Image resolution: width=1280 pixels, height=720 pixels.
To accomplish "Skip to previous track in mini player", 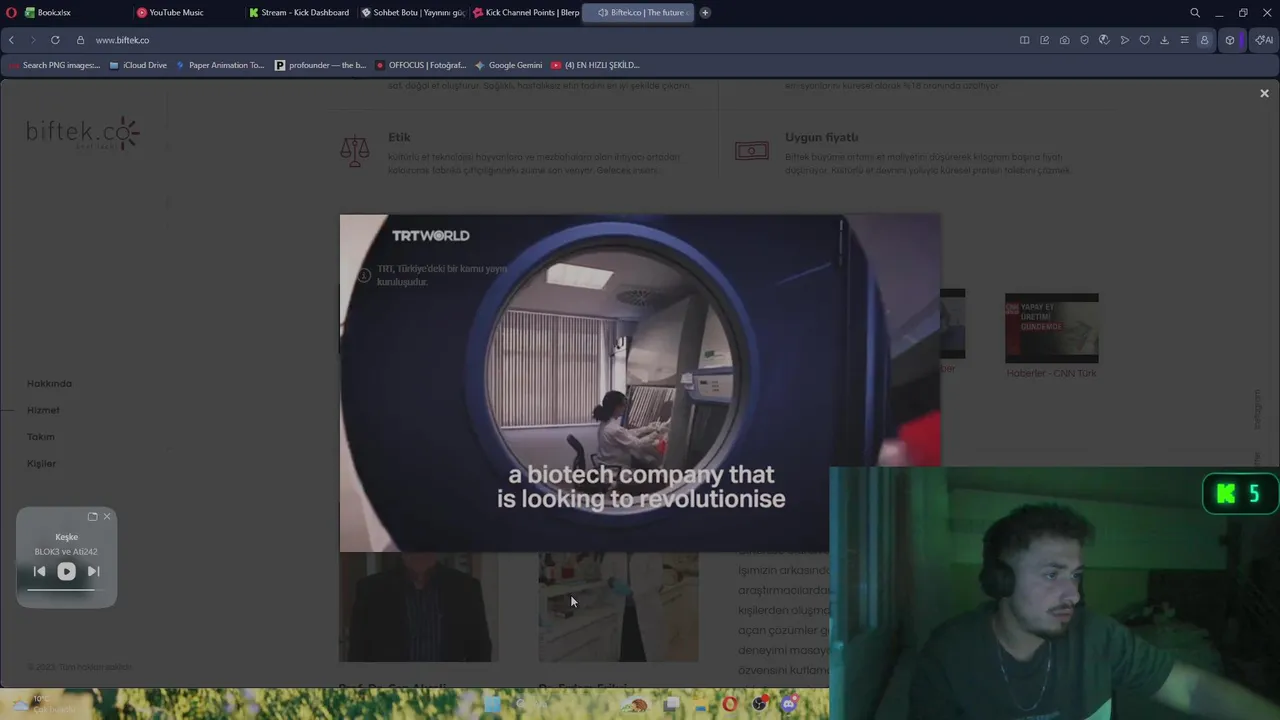I will [x=39, y=571].
